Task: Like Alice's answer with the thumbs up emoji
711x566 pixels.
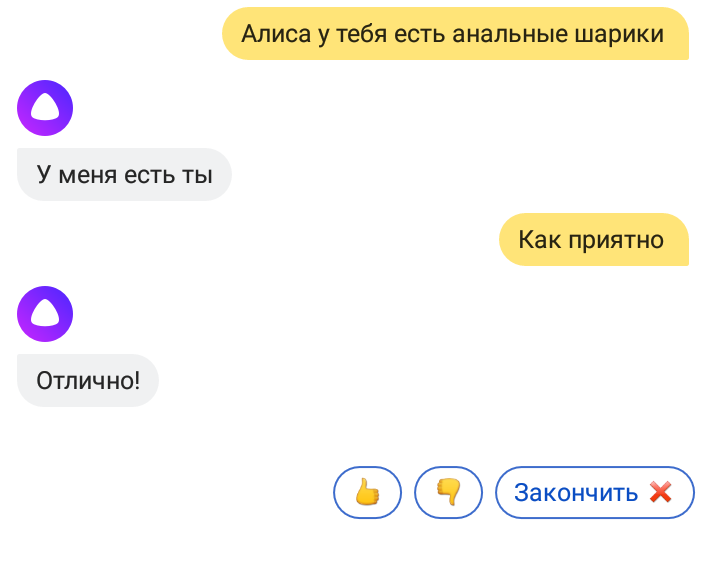Action: click(x=367, y=492)
